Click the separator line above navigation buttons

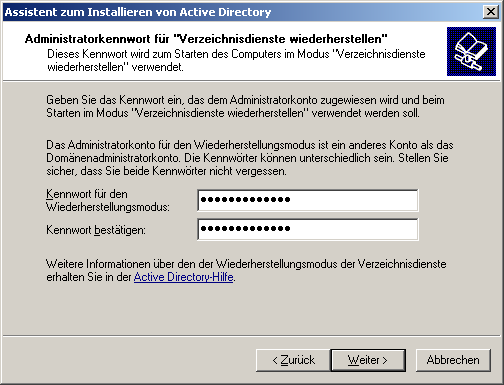click(252, 336)
